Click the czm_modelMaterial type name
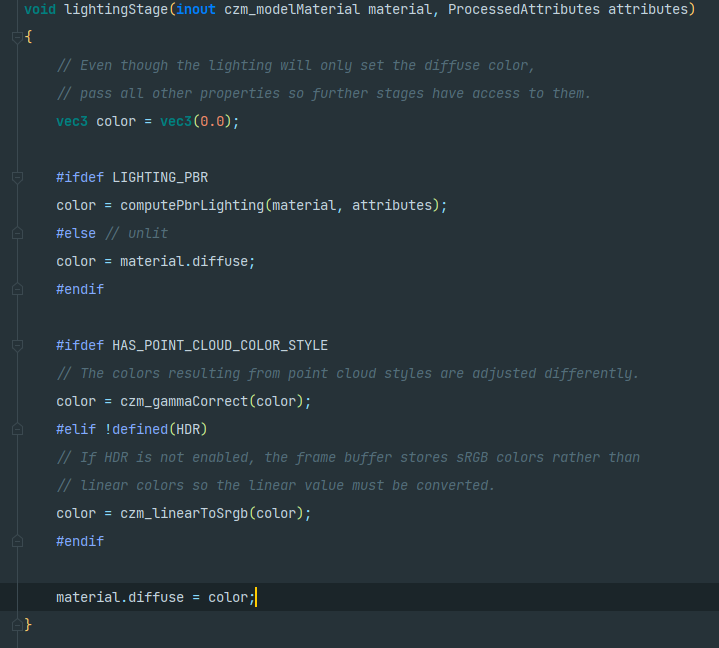 pos(292,10)
